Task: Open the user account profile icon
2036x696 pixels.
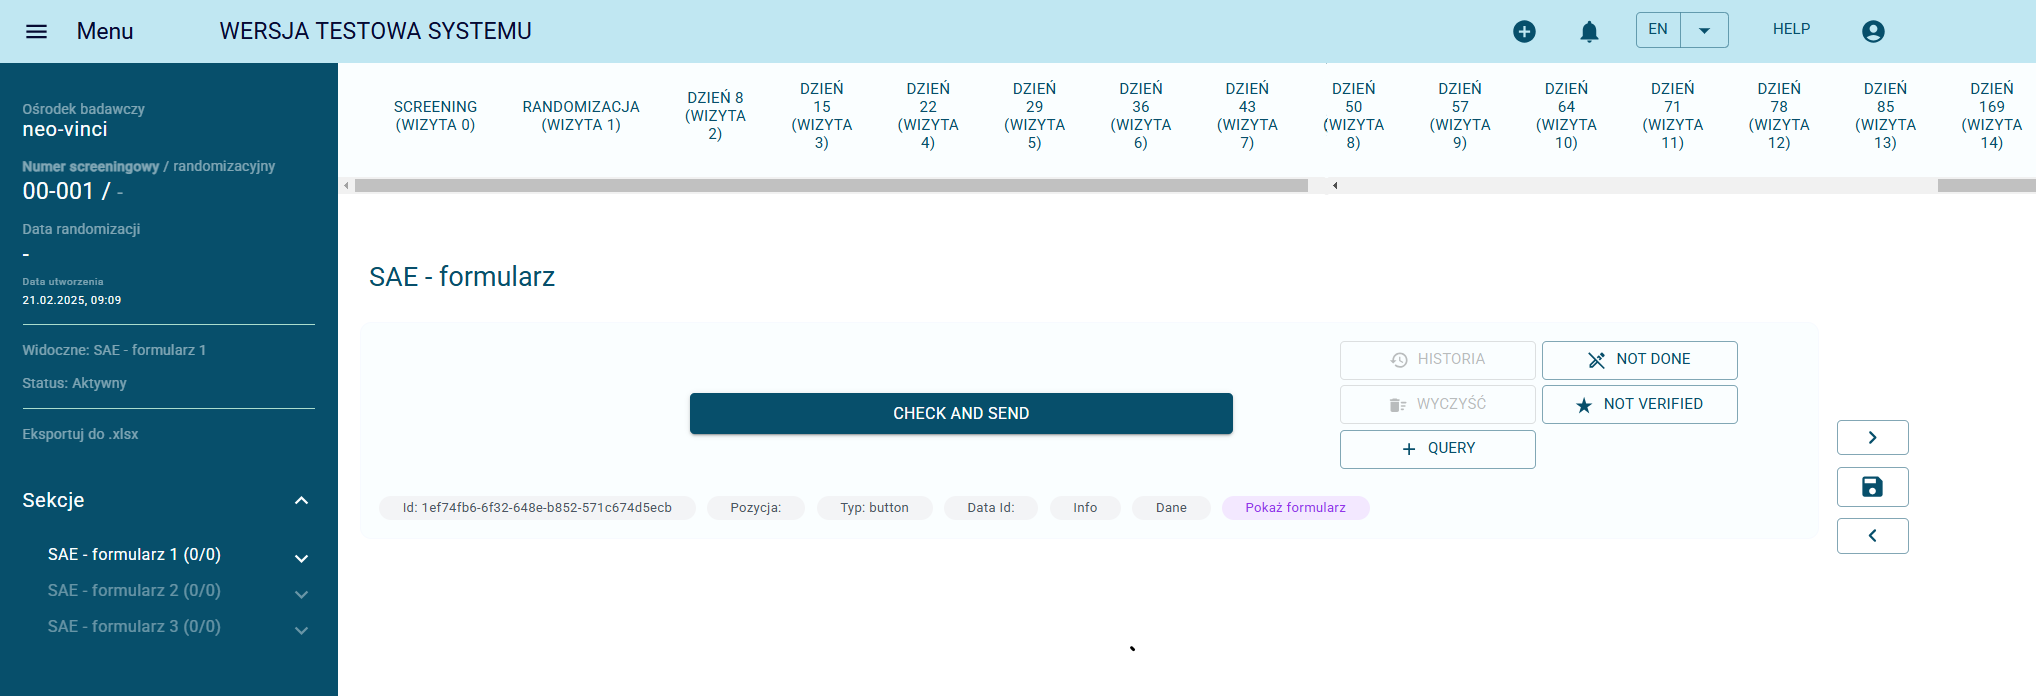Action: [x=1873, y=31]
